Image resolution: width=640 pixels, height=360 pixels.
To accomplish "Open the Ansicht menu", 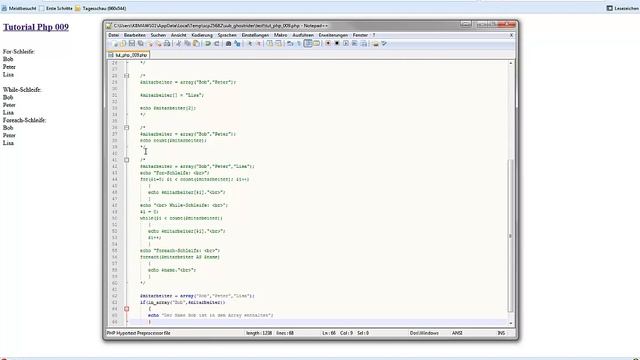I will pos(178,35).
